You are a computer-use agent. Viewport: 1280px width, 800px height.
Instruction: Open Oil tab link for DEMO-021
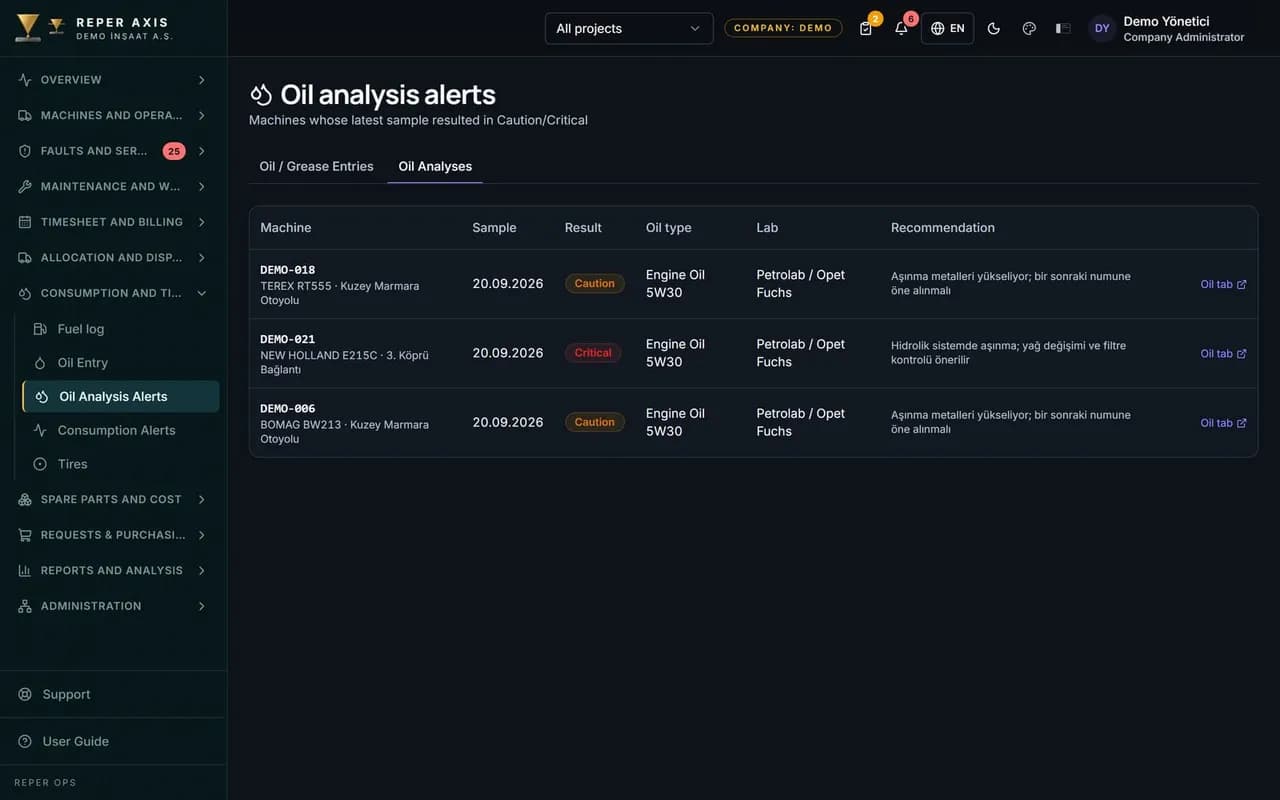(1223, 353)
